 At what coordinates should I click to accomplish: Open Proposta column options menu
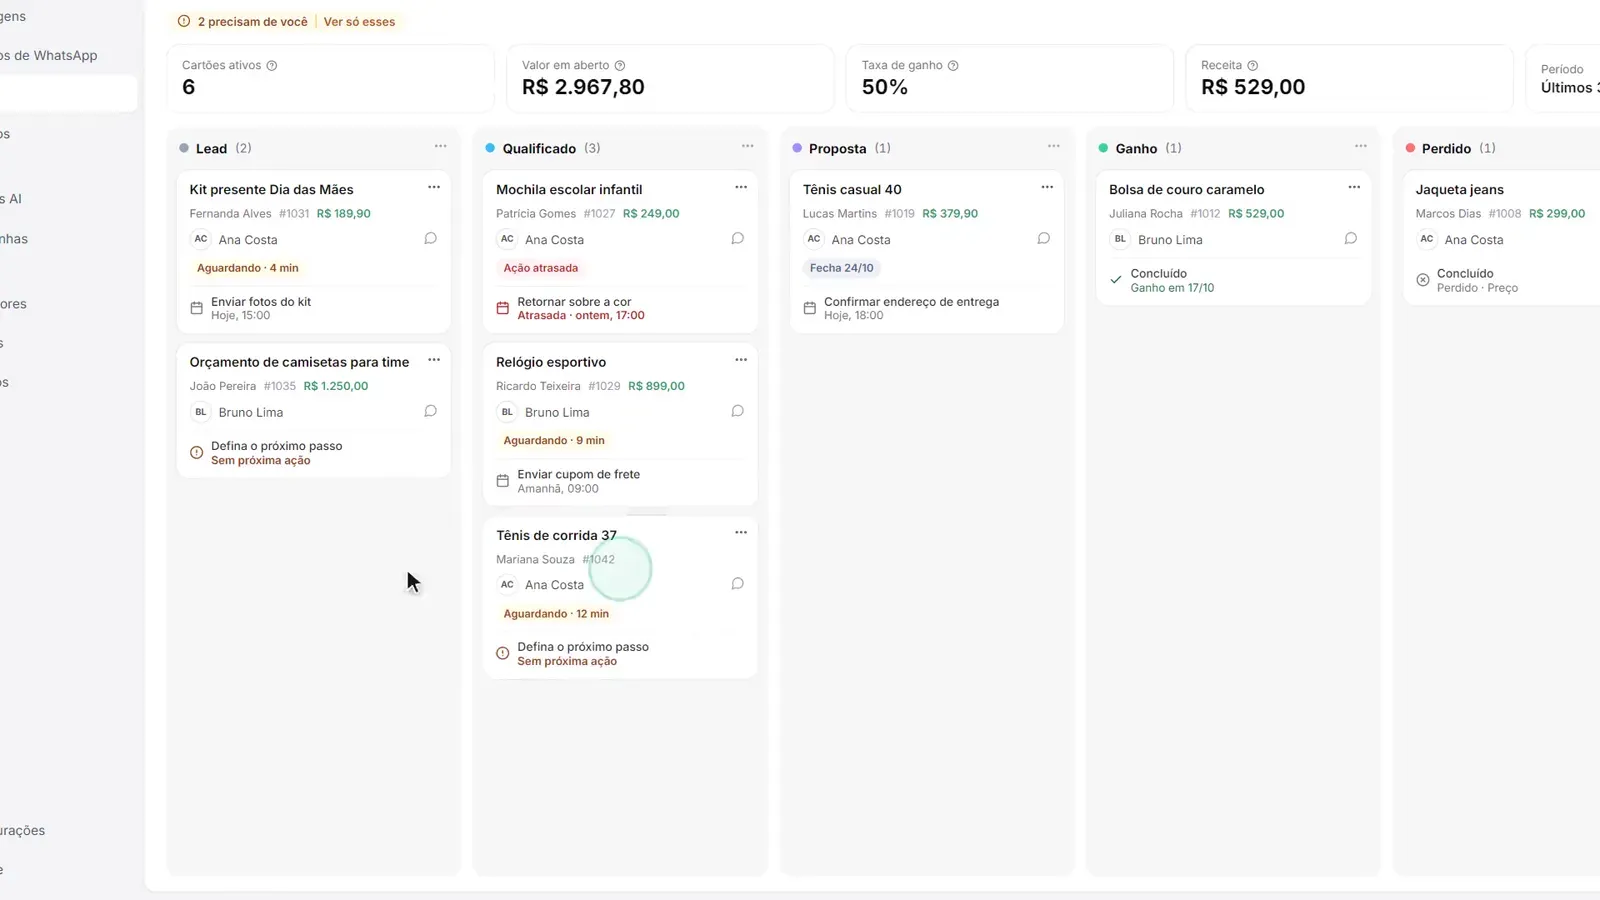1053,147
